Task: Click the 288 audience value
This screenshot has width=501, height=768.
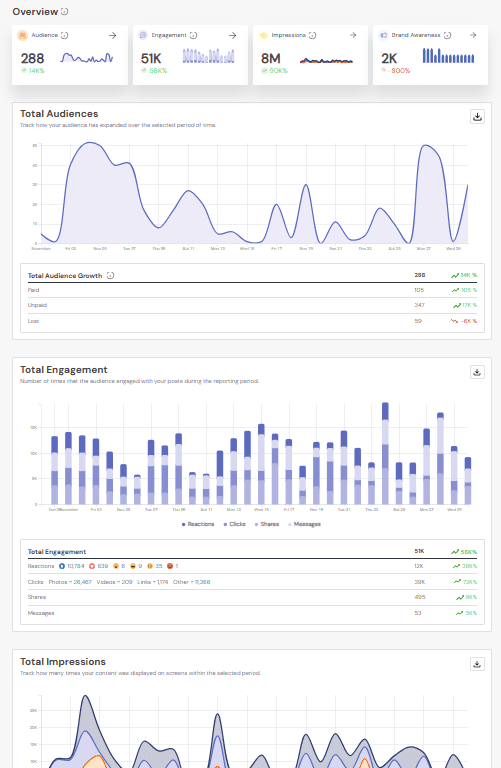Action: (32, 59)
